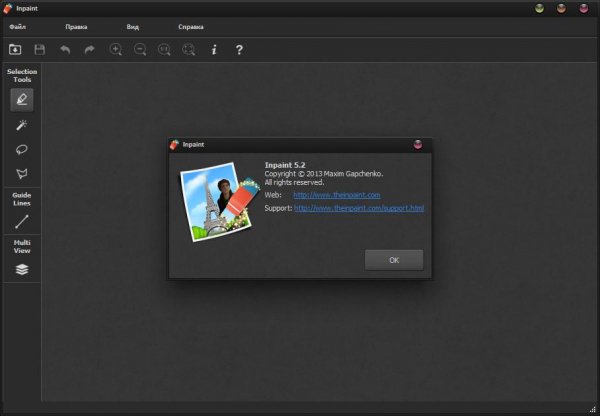The width and height of the screenshot is (600, 416).
Task: Click the 'Inpaint 5.2' version text
Action: (x=285, y=165)
